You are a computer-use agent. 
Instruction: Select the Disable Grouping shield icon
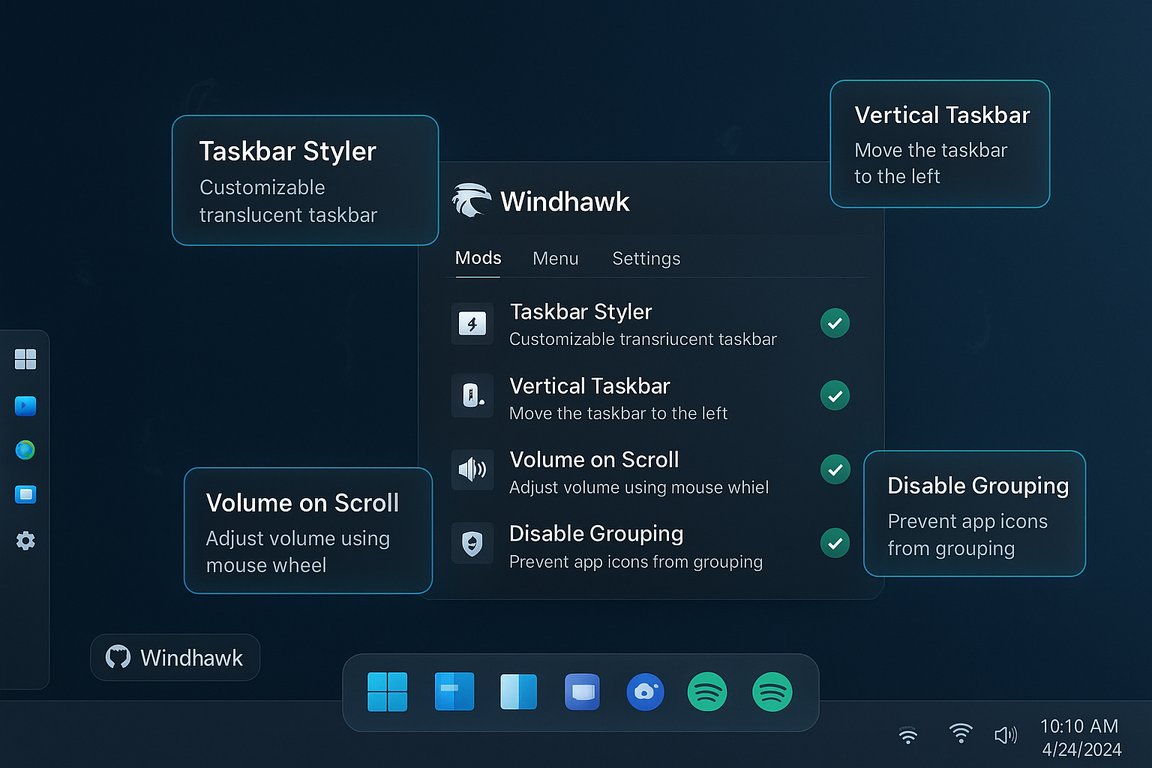tap(472, 544)
